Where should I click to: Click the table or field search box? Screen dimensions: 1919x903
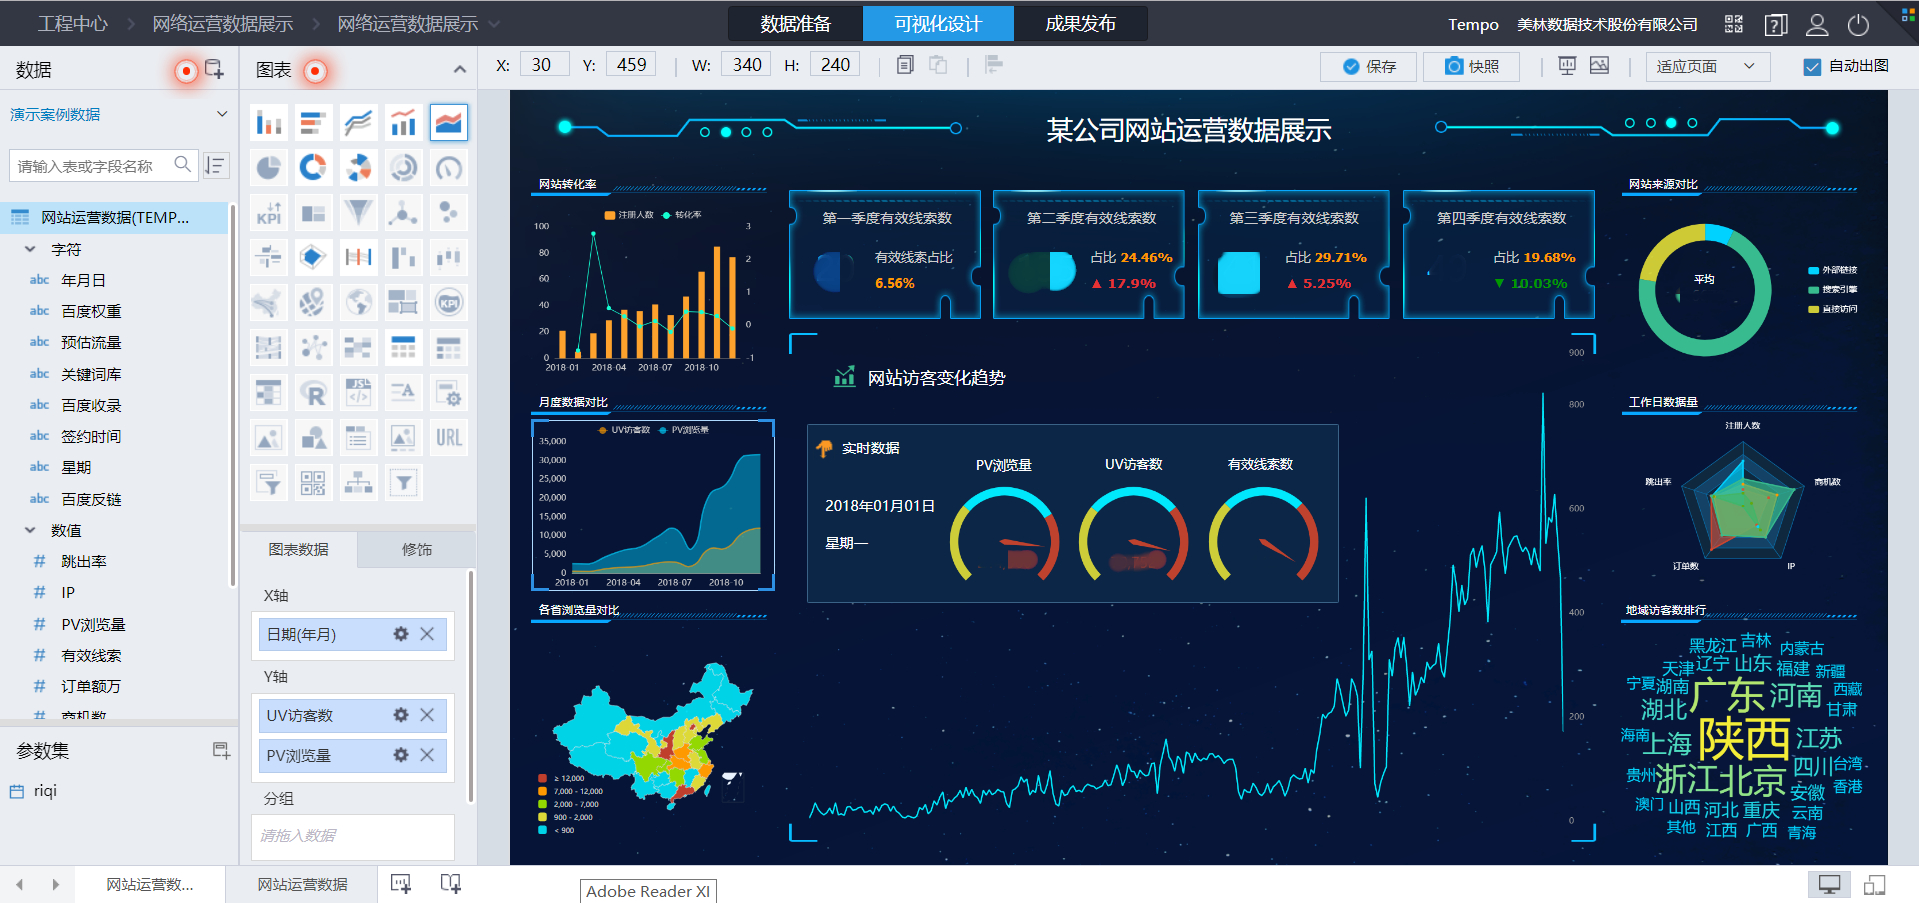tap(90, 166)
